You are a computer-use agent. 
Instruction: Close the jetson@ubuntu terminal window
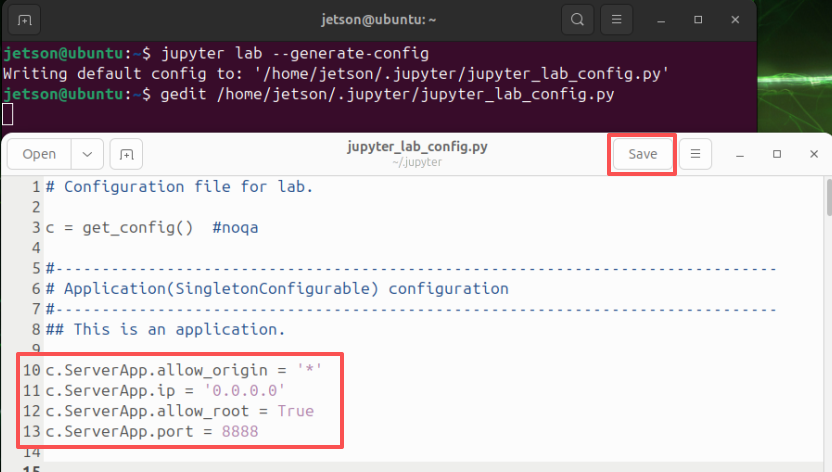735,20
